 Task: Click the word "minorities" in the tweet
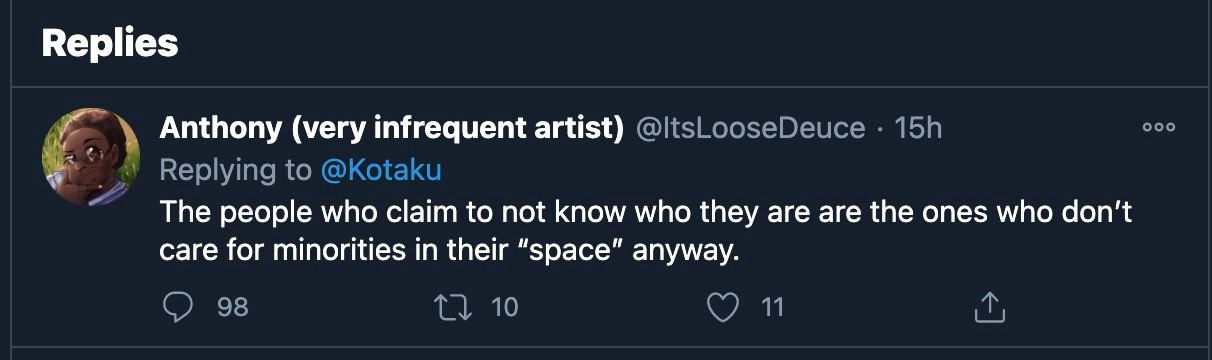pos(339,247)
